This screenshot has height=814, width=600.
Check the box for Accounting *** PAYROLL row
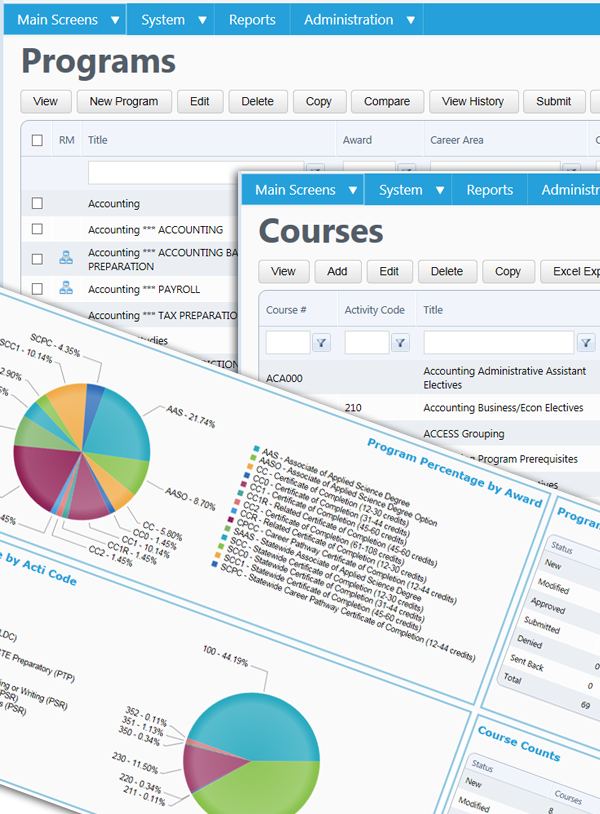[37, 289]
